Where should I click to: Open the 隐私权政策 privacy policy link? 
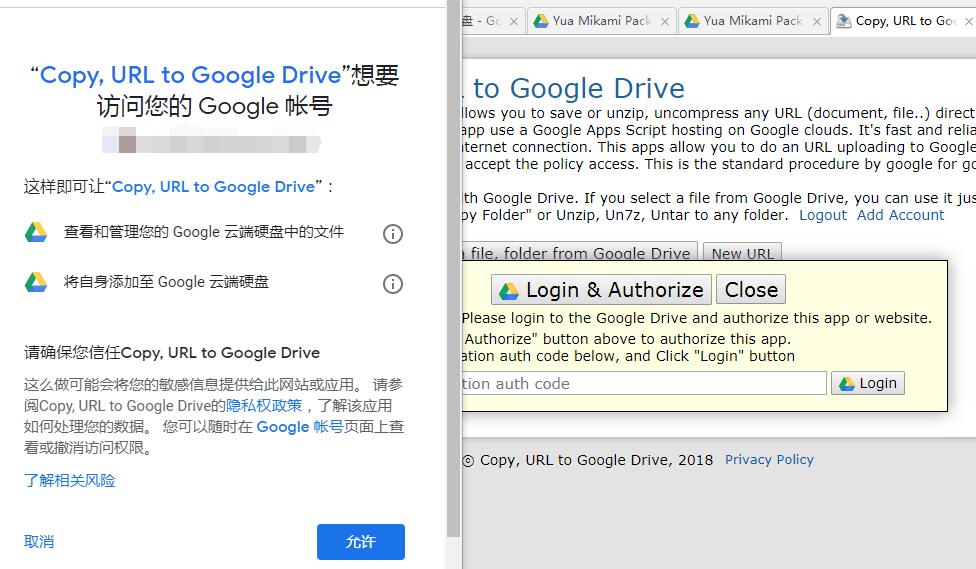(264, 406)
